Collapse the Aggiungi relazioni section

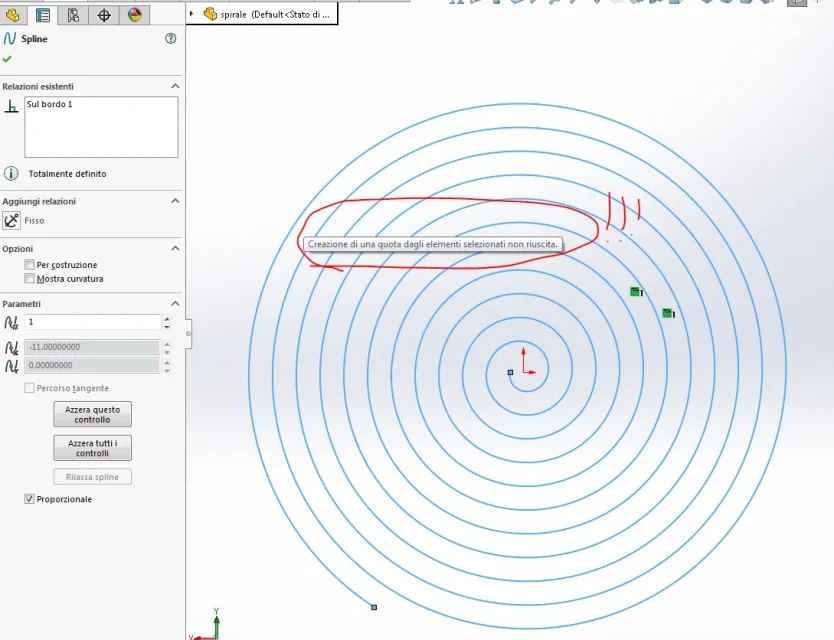(175, 201)
